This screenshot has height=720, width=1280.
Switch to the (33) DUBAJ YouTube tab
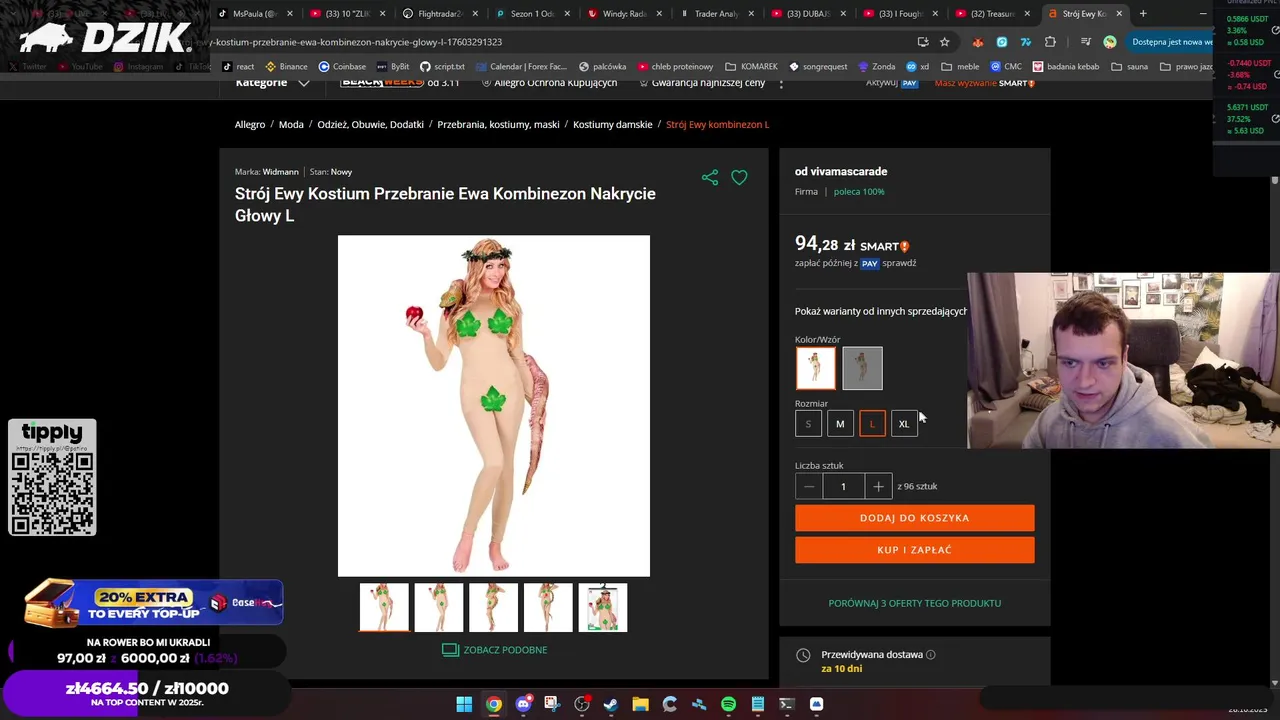806,14
